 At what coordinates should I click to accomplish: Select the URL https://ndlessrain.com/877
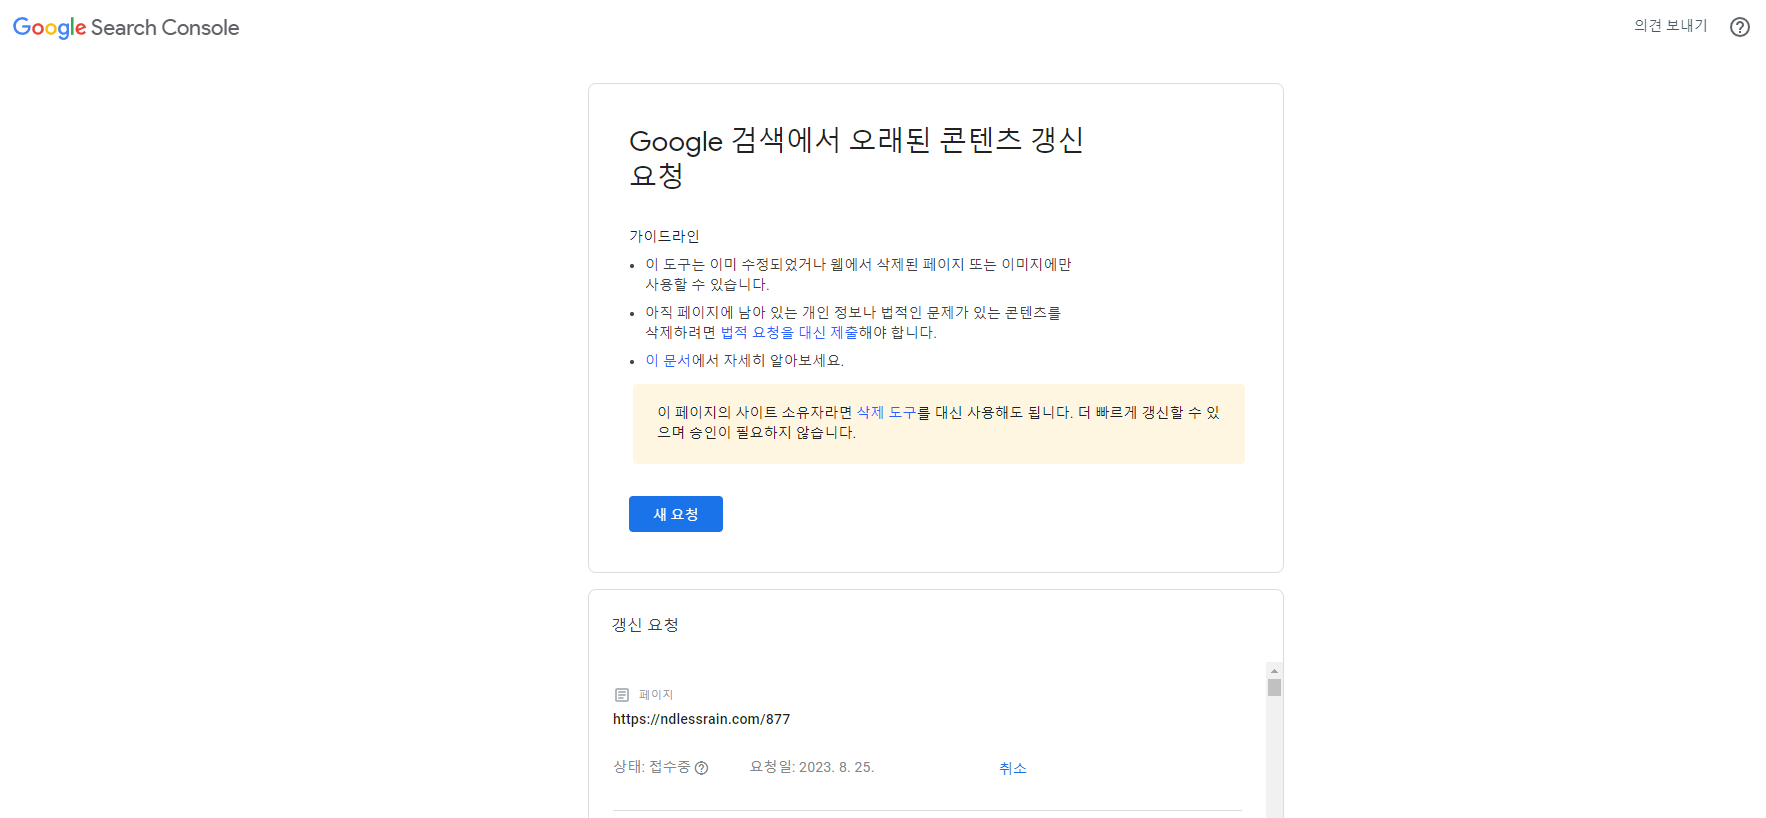701,719
